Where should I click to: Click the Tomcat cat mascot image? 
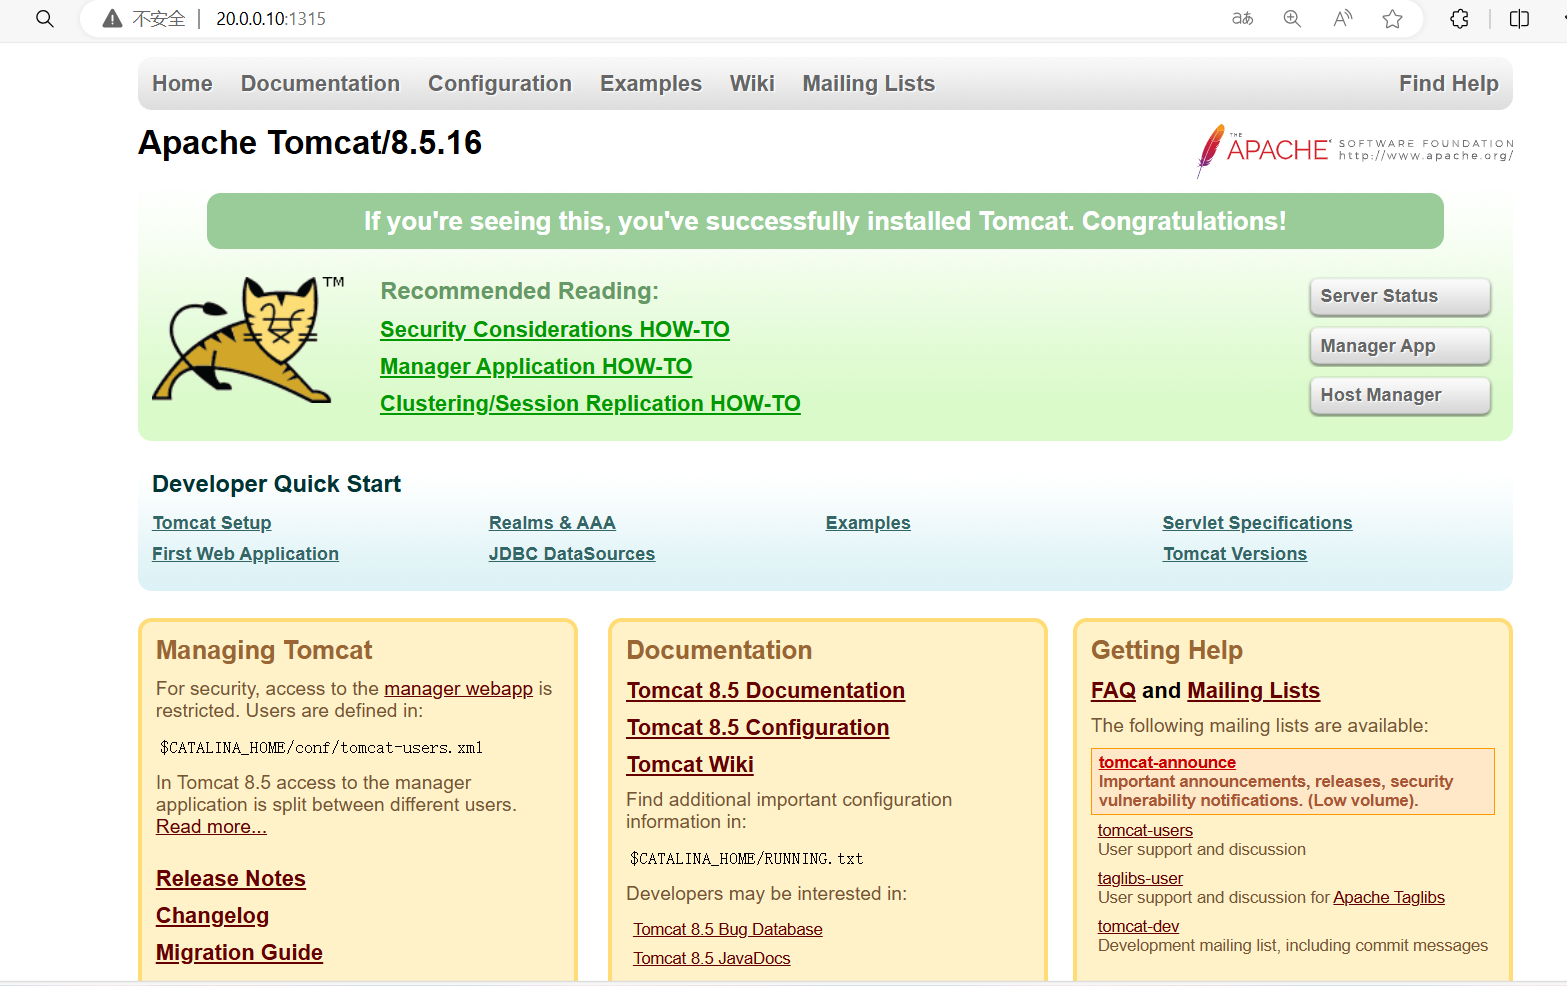coord(248,340)
